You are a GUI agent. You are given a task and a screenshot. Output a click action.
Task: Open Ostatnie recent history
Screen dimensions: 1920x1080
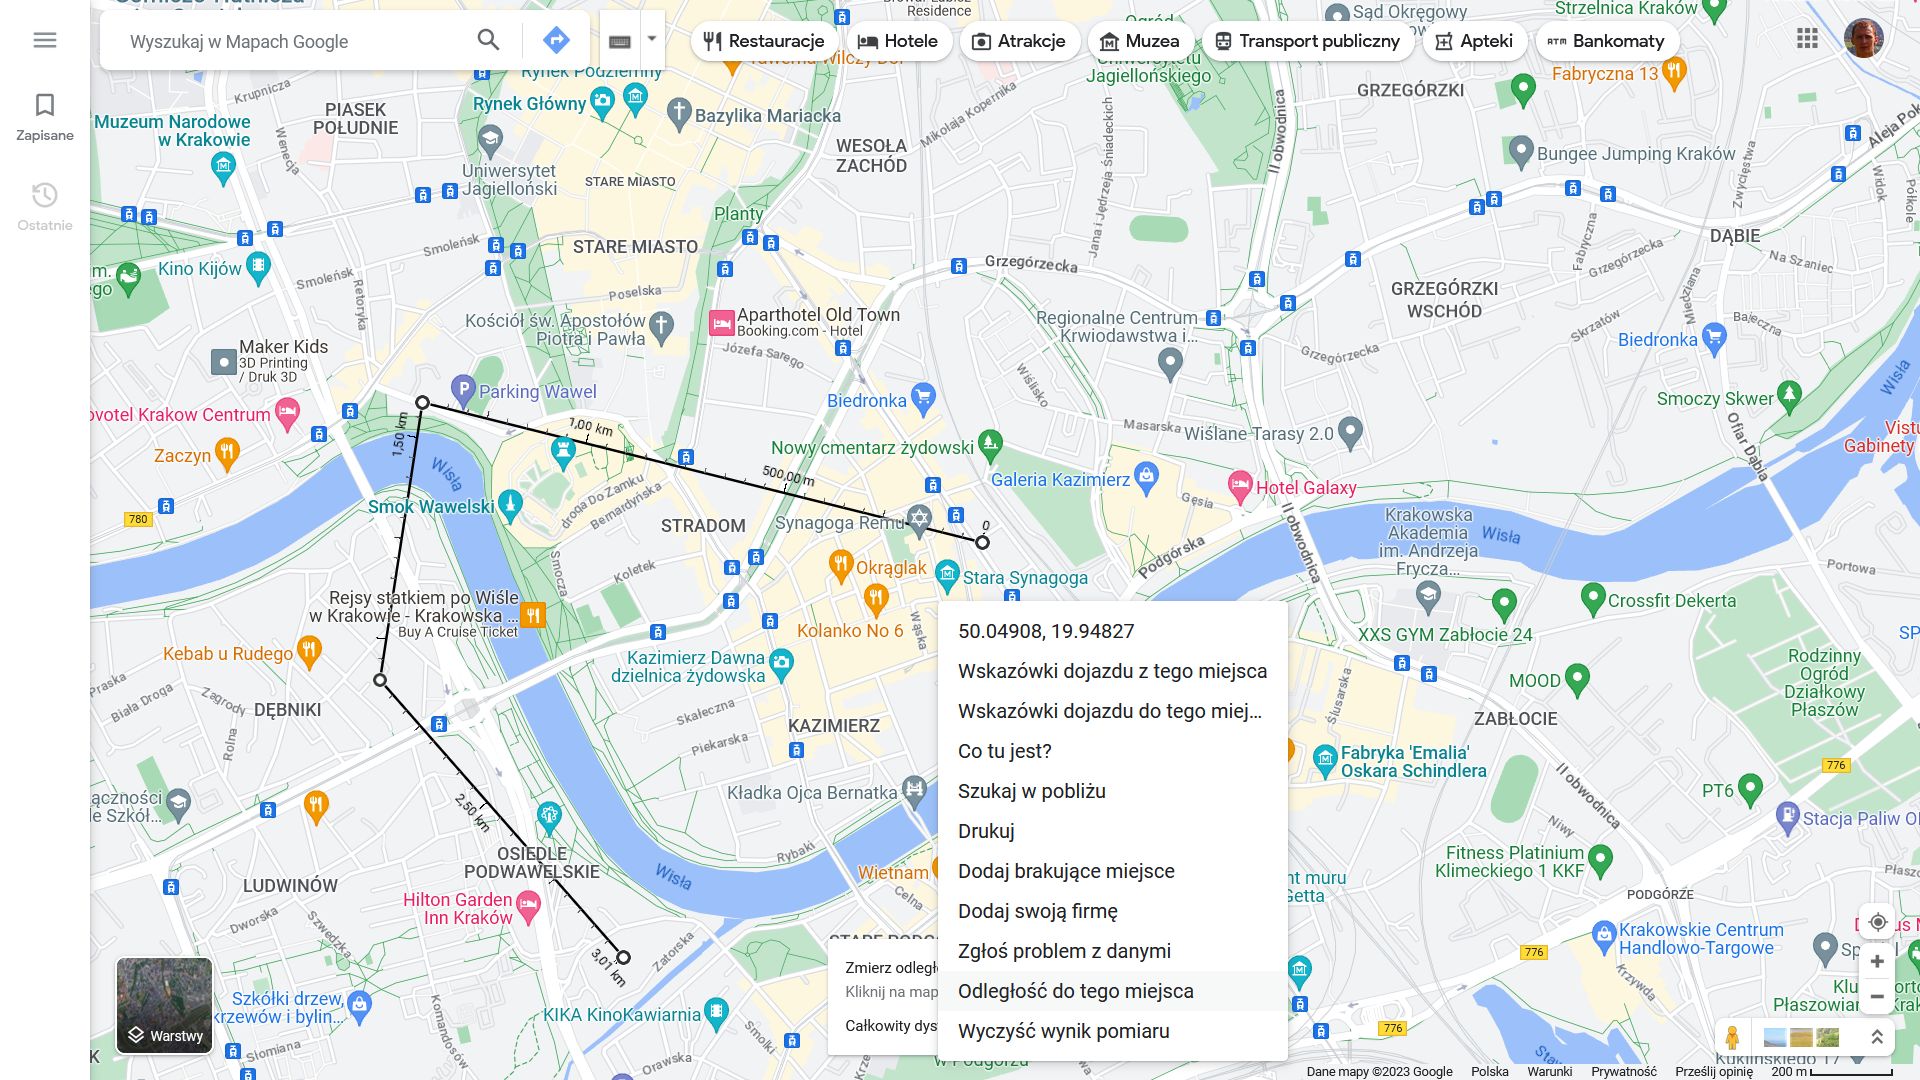(x=45, y=203)
